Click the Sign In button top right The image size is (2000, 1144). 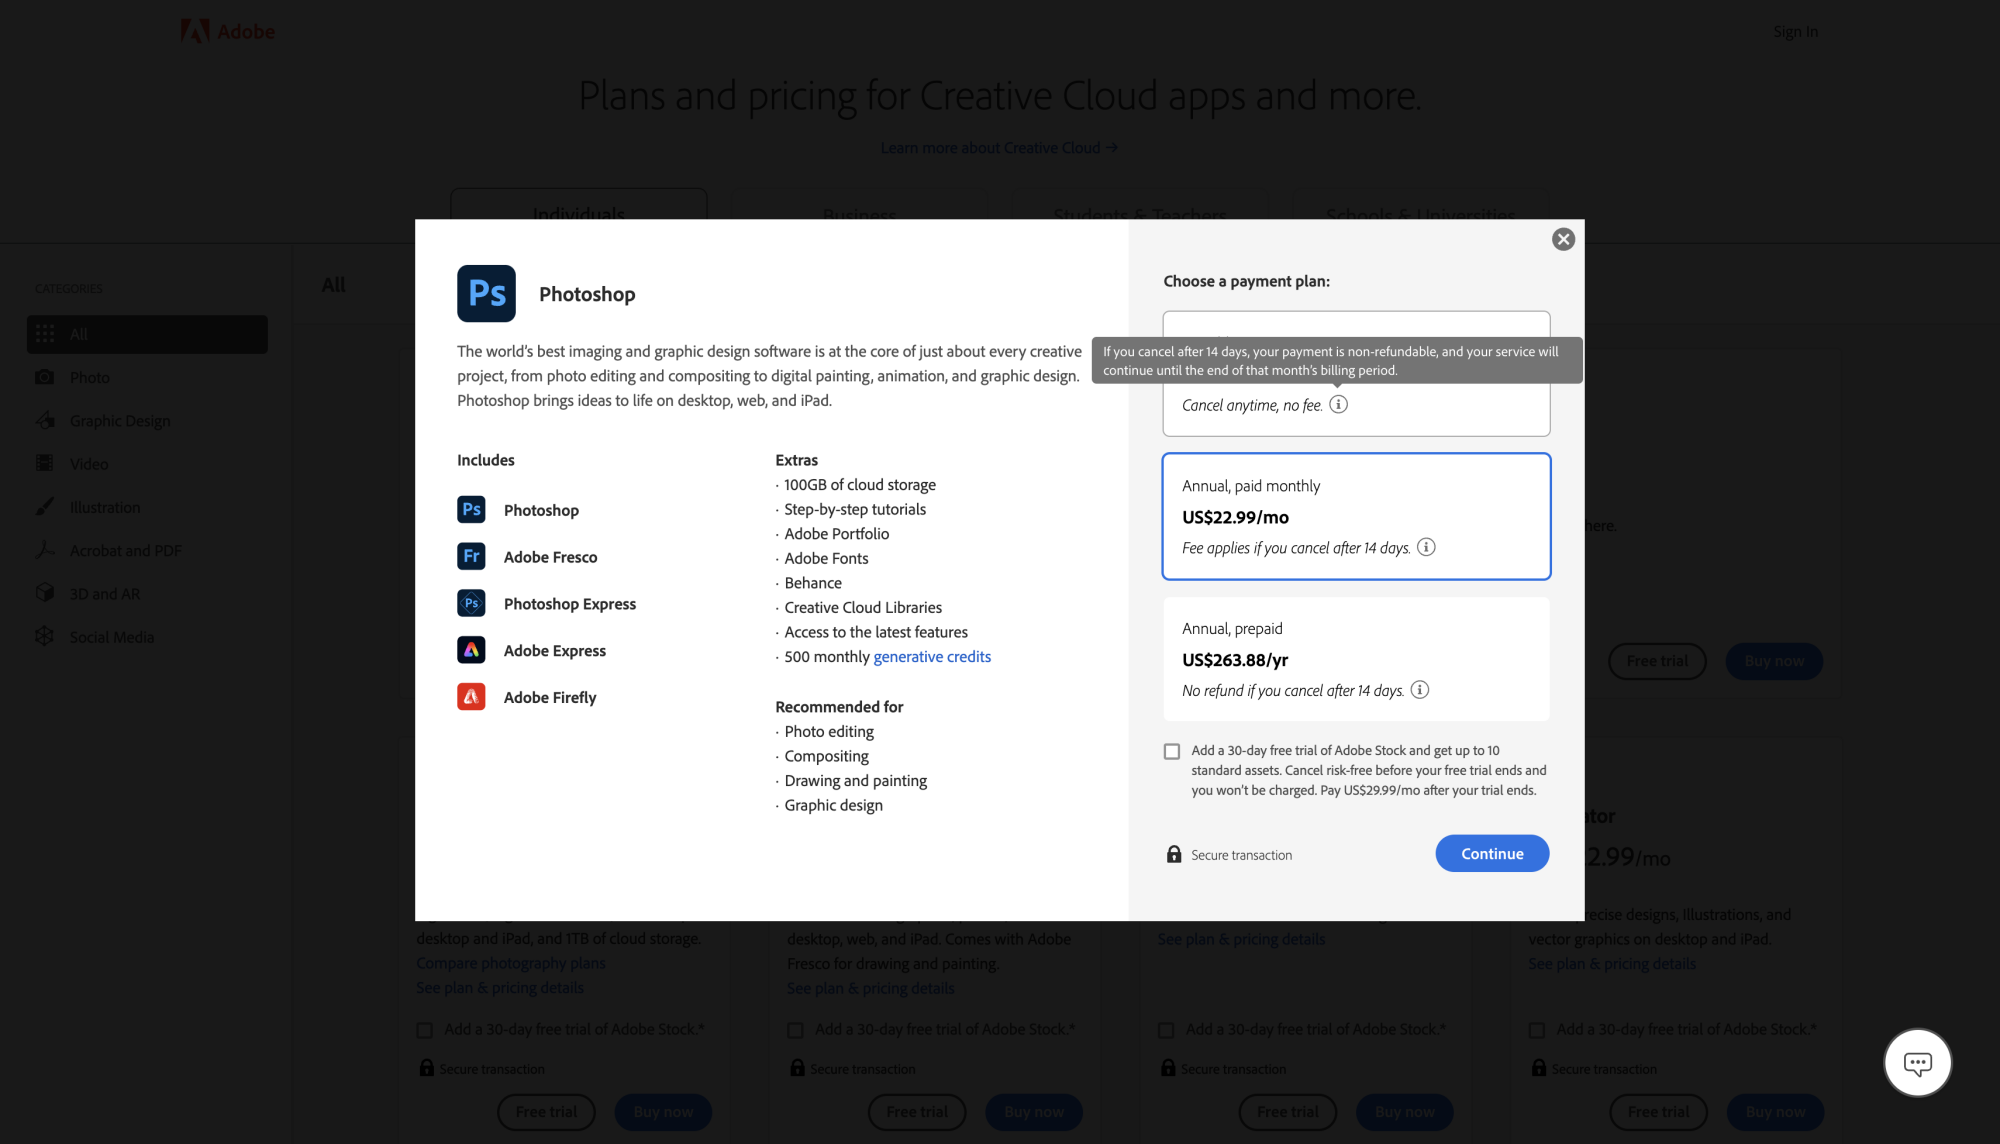coord(1795,30)
